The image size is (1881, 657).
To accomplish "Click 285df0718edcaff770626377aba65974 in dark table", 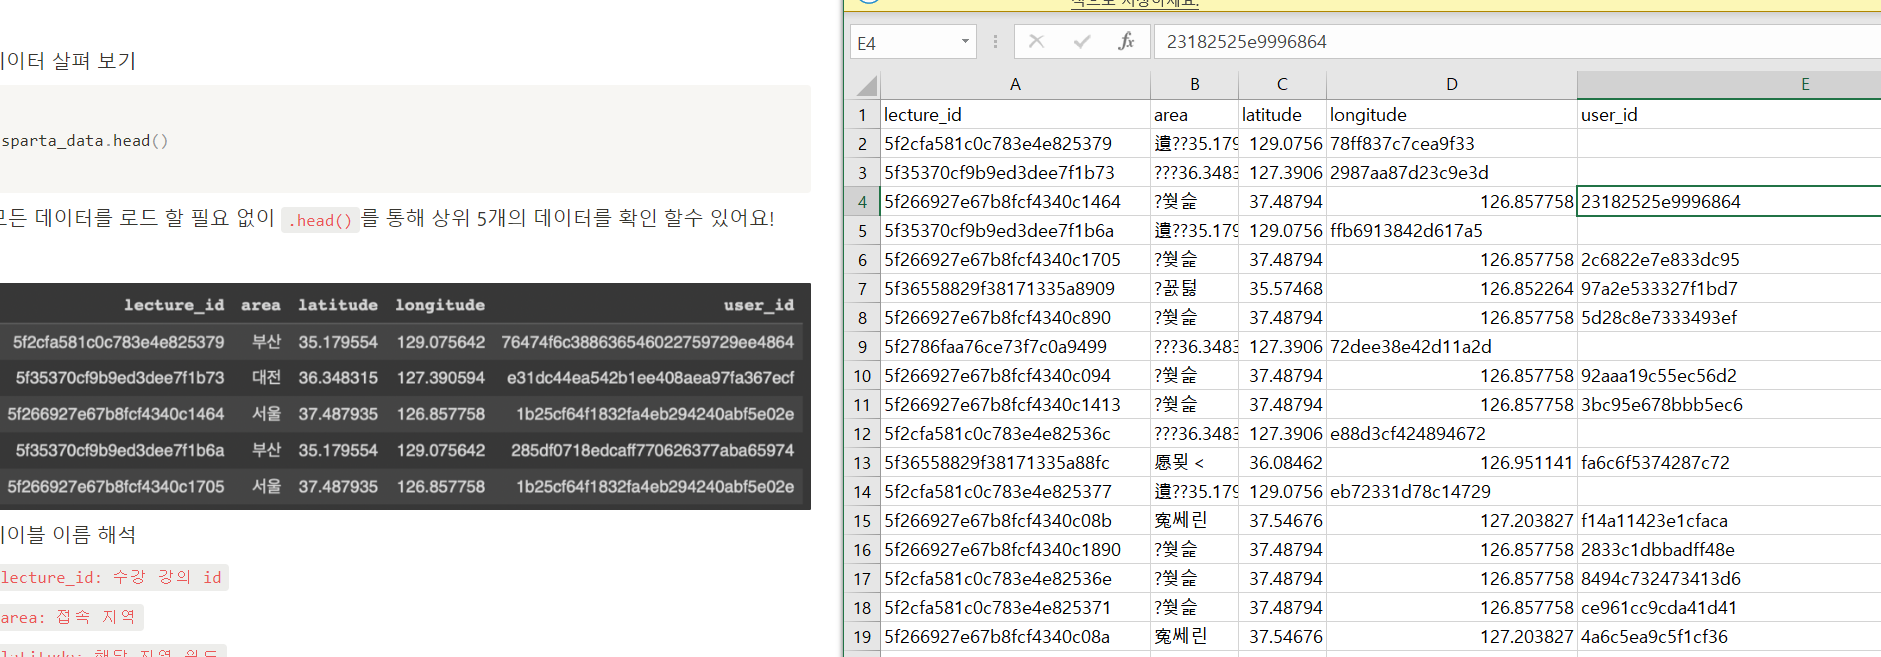I will 652,450.
